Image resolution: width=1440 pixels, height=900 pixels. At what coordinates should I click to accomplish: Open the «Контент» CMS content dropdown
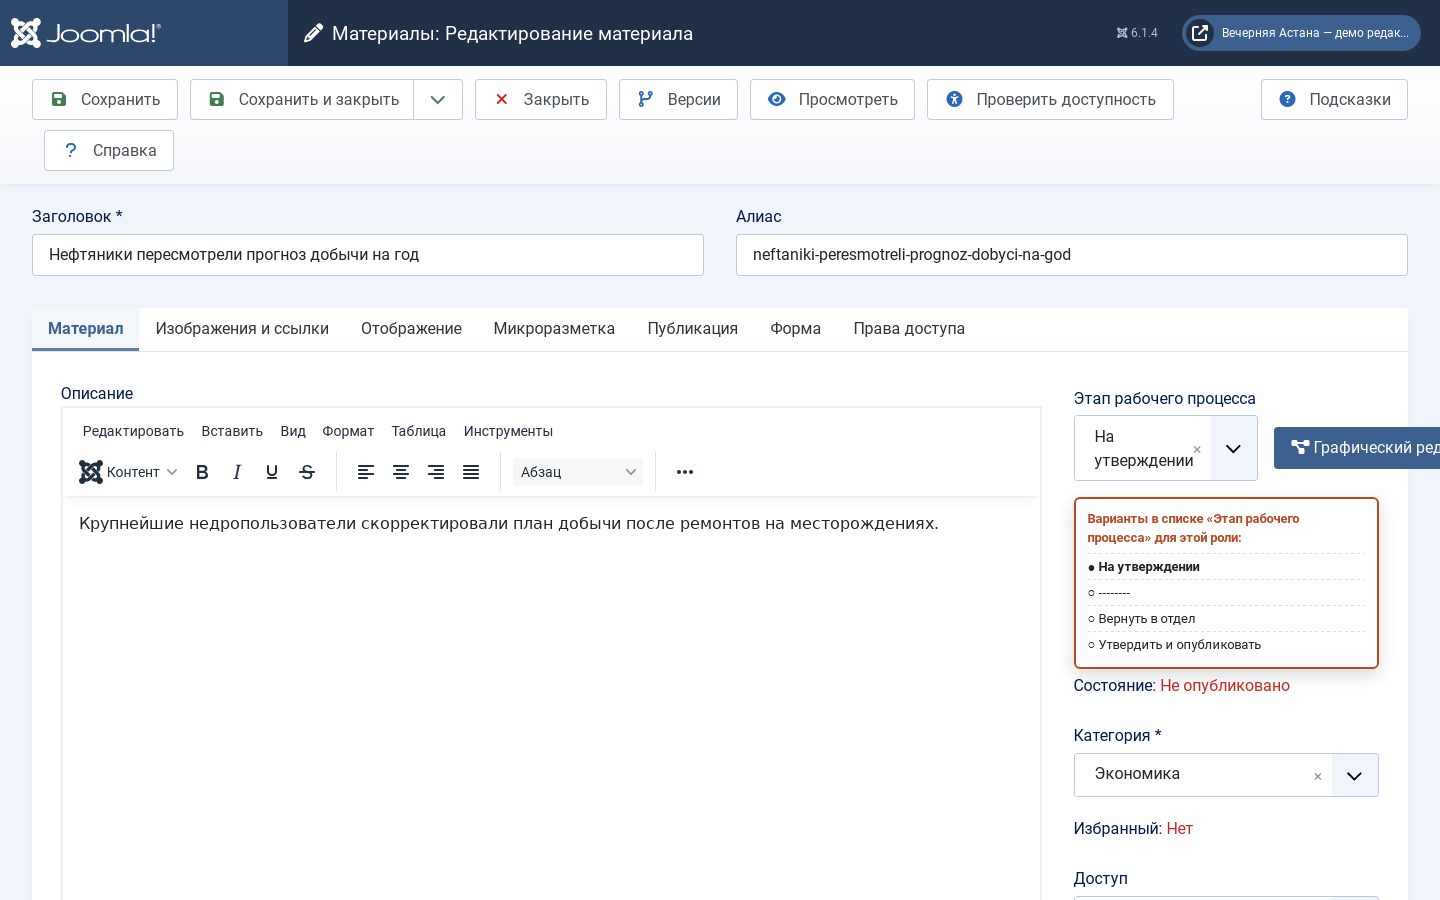[128, 472]
